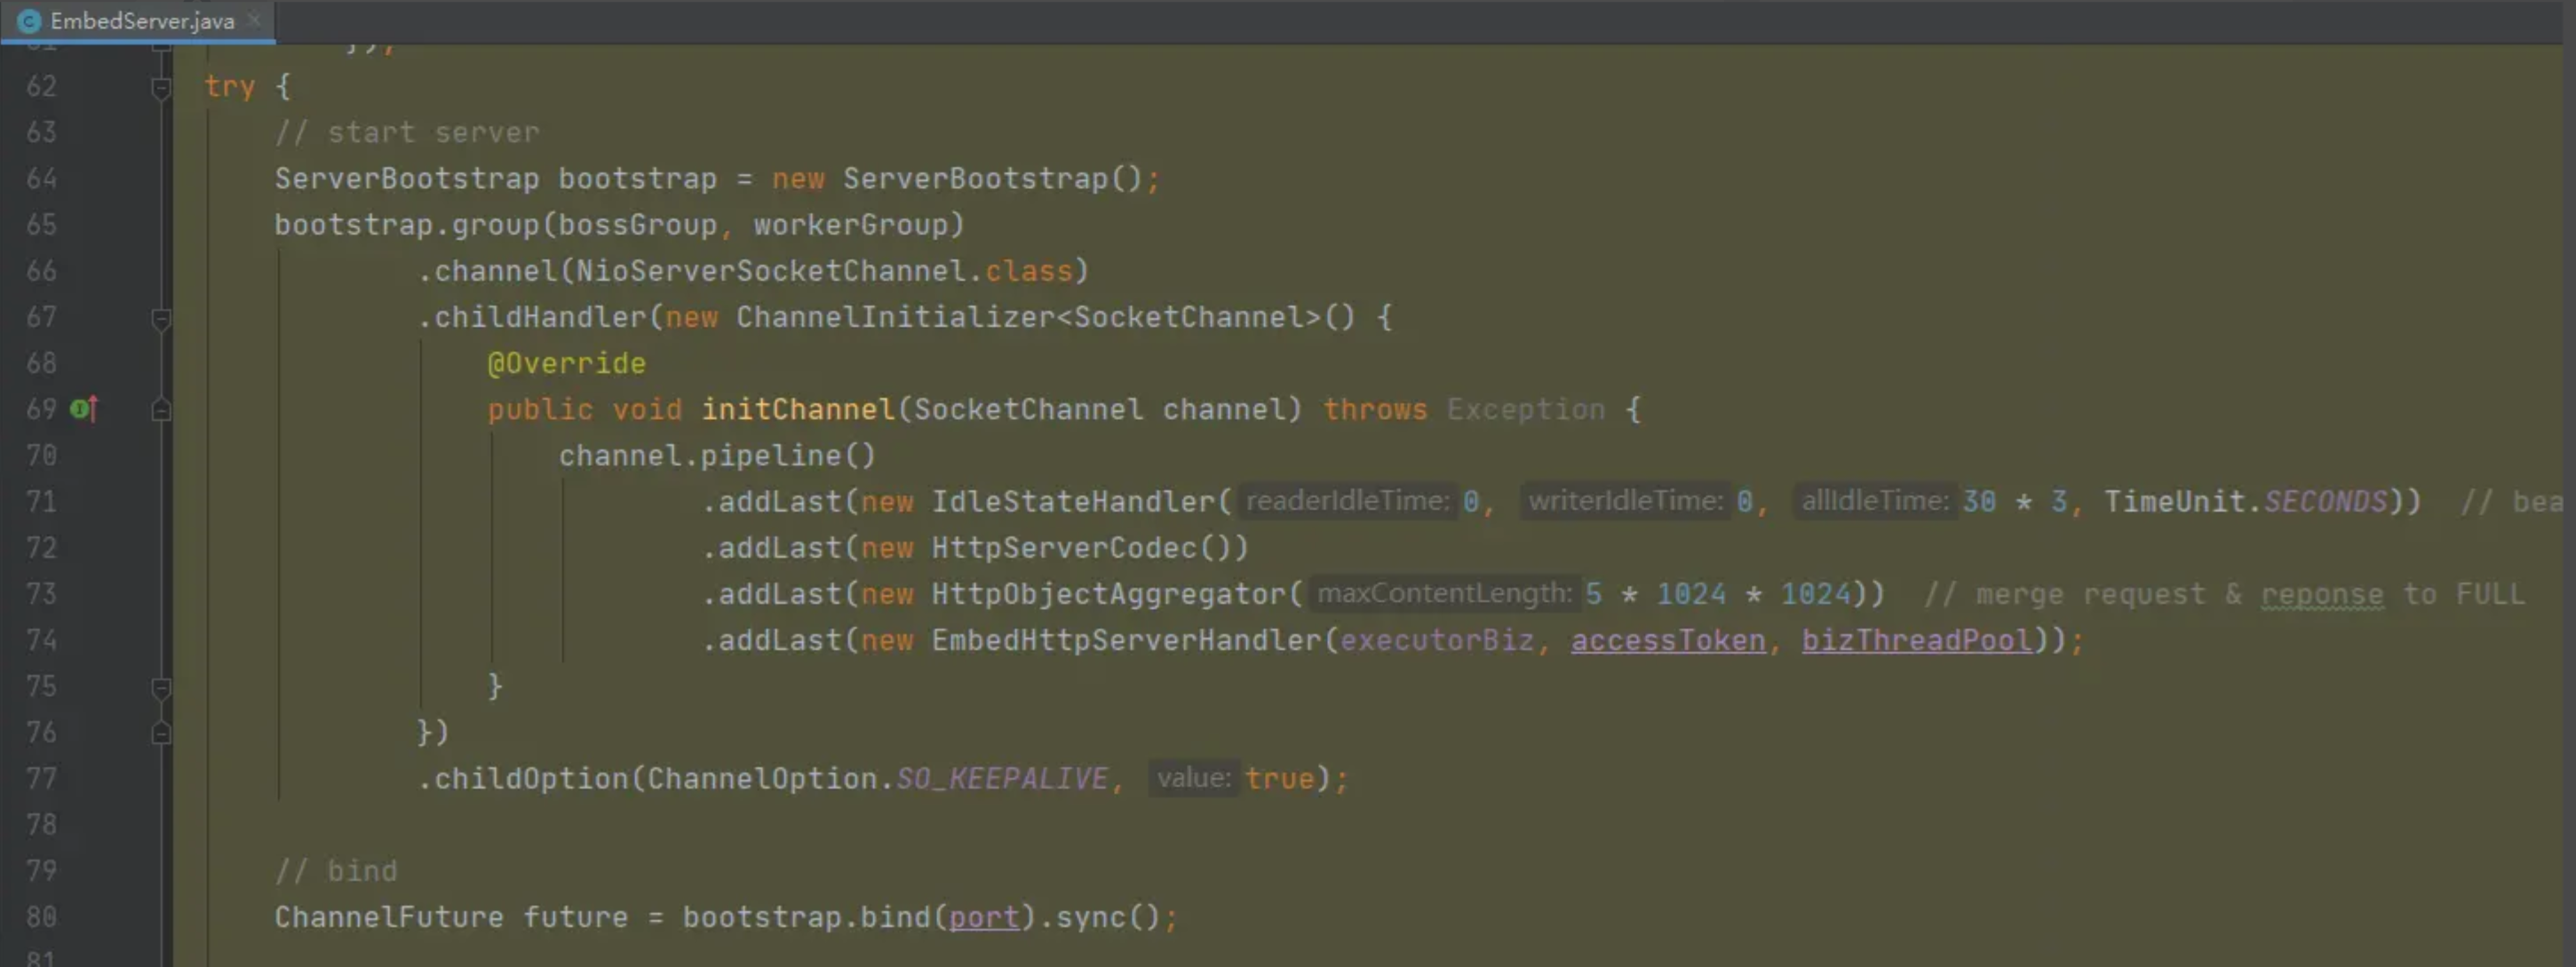Click the writerIdleTime parameter hint
The width and height of the screenshot is (2576, 967).
[x=1625, y=501]
